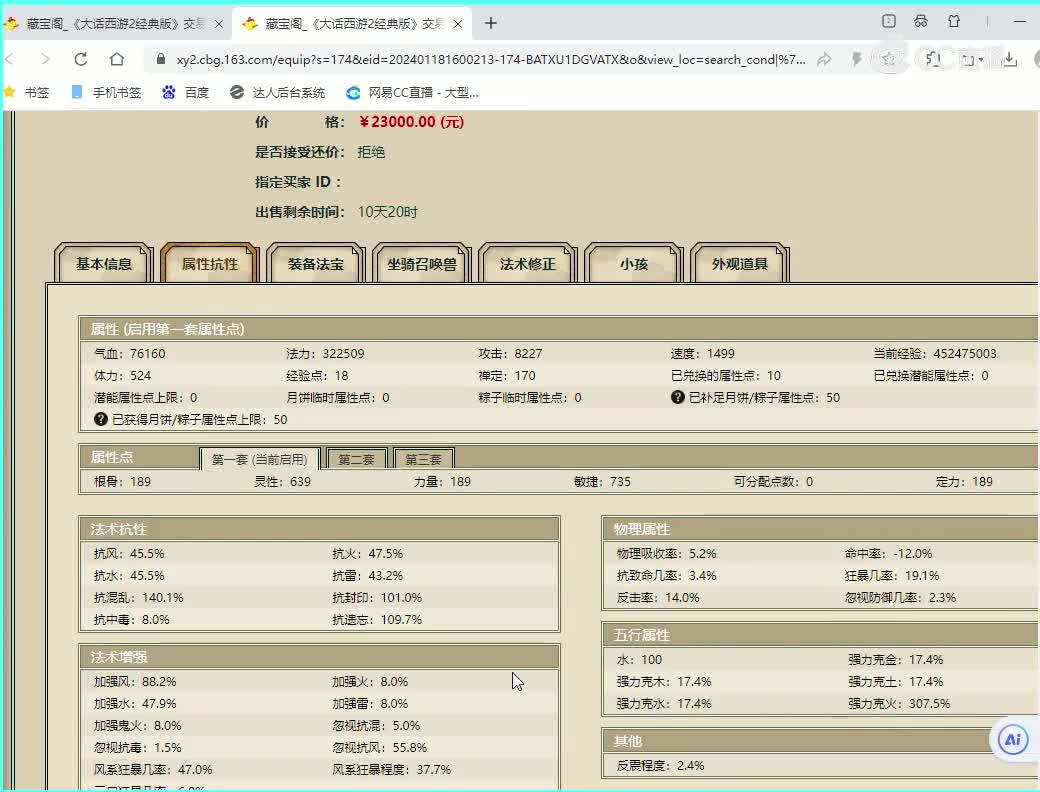Open the 小孩 tab
Screen dimensions: 1040x792
pos(634,263)
